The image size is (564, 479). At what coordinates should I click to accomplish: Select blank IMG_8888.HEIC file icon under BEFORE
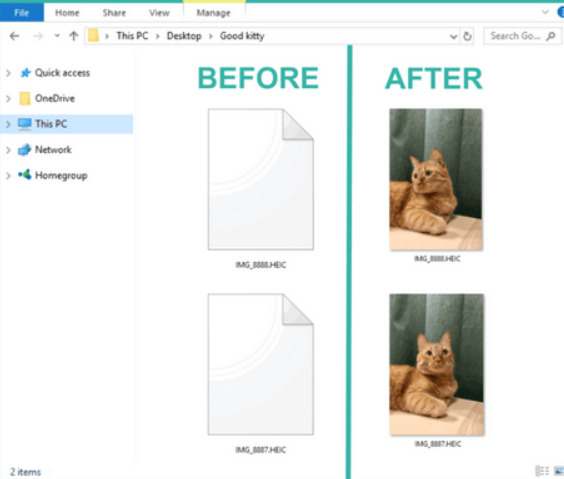point(261,179)
